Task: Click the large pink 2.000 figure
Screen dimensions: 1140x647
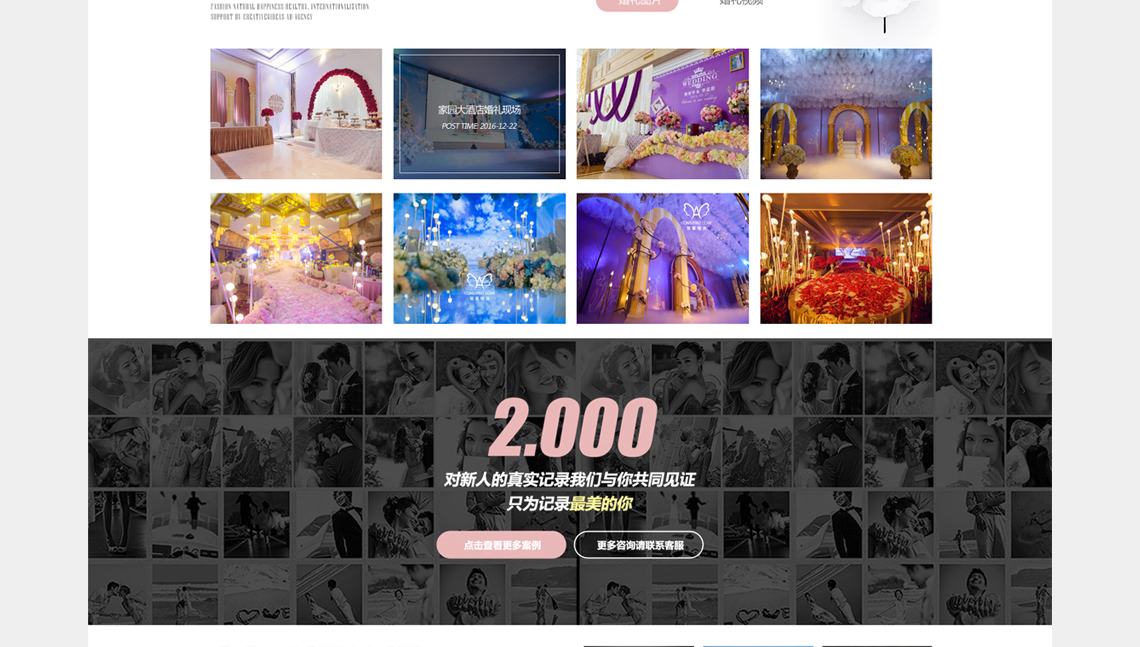Action: pos(572,428)
